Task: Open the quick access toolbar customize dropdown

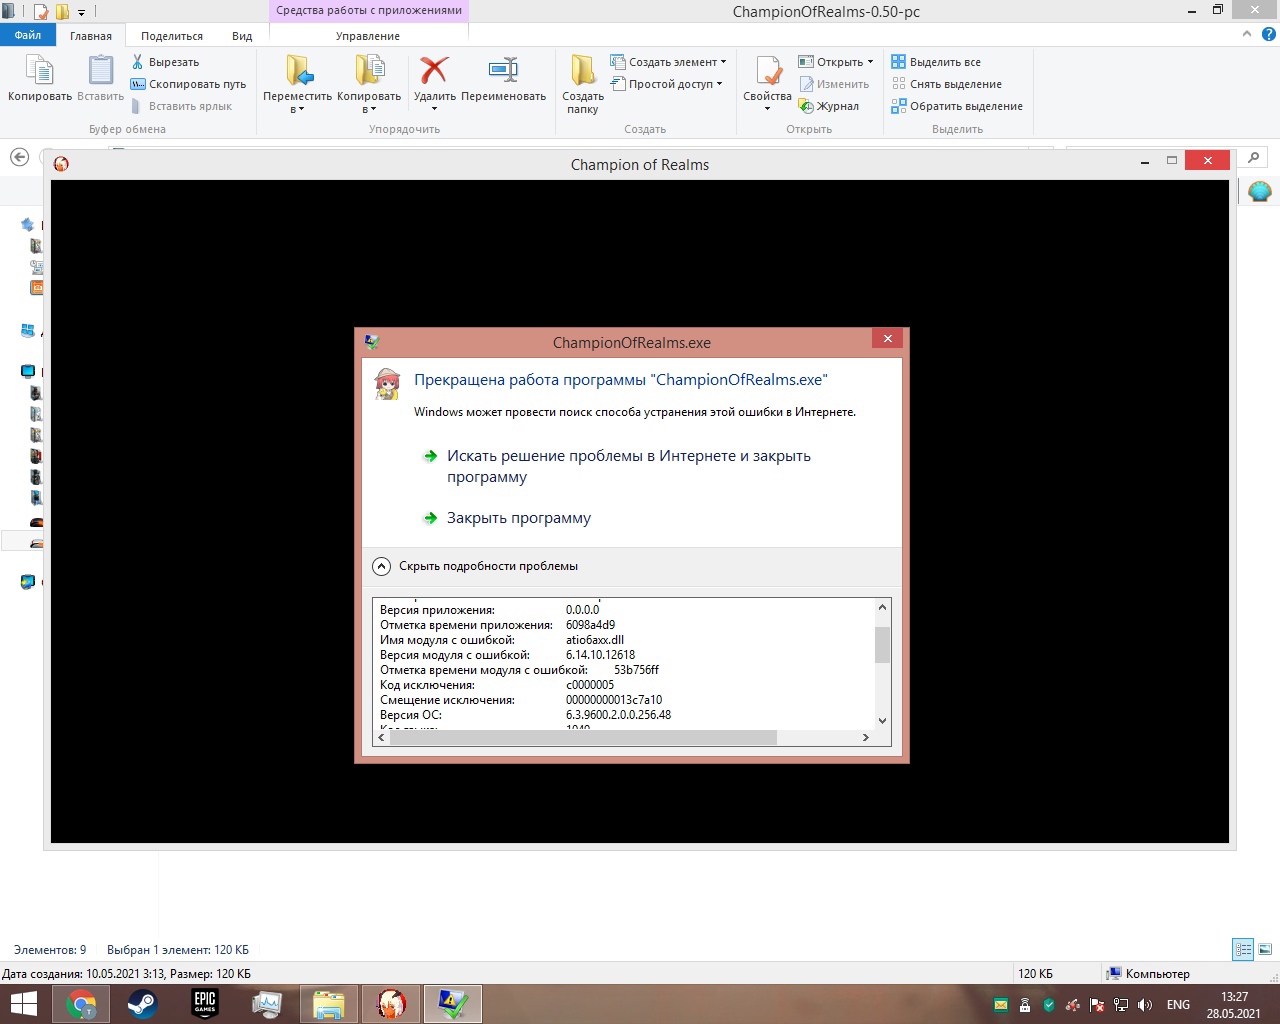Action: pyautogui.click(x=82, y=12)
